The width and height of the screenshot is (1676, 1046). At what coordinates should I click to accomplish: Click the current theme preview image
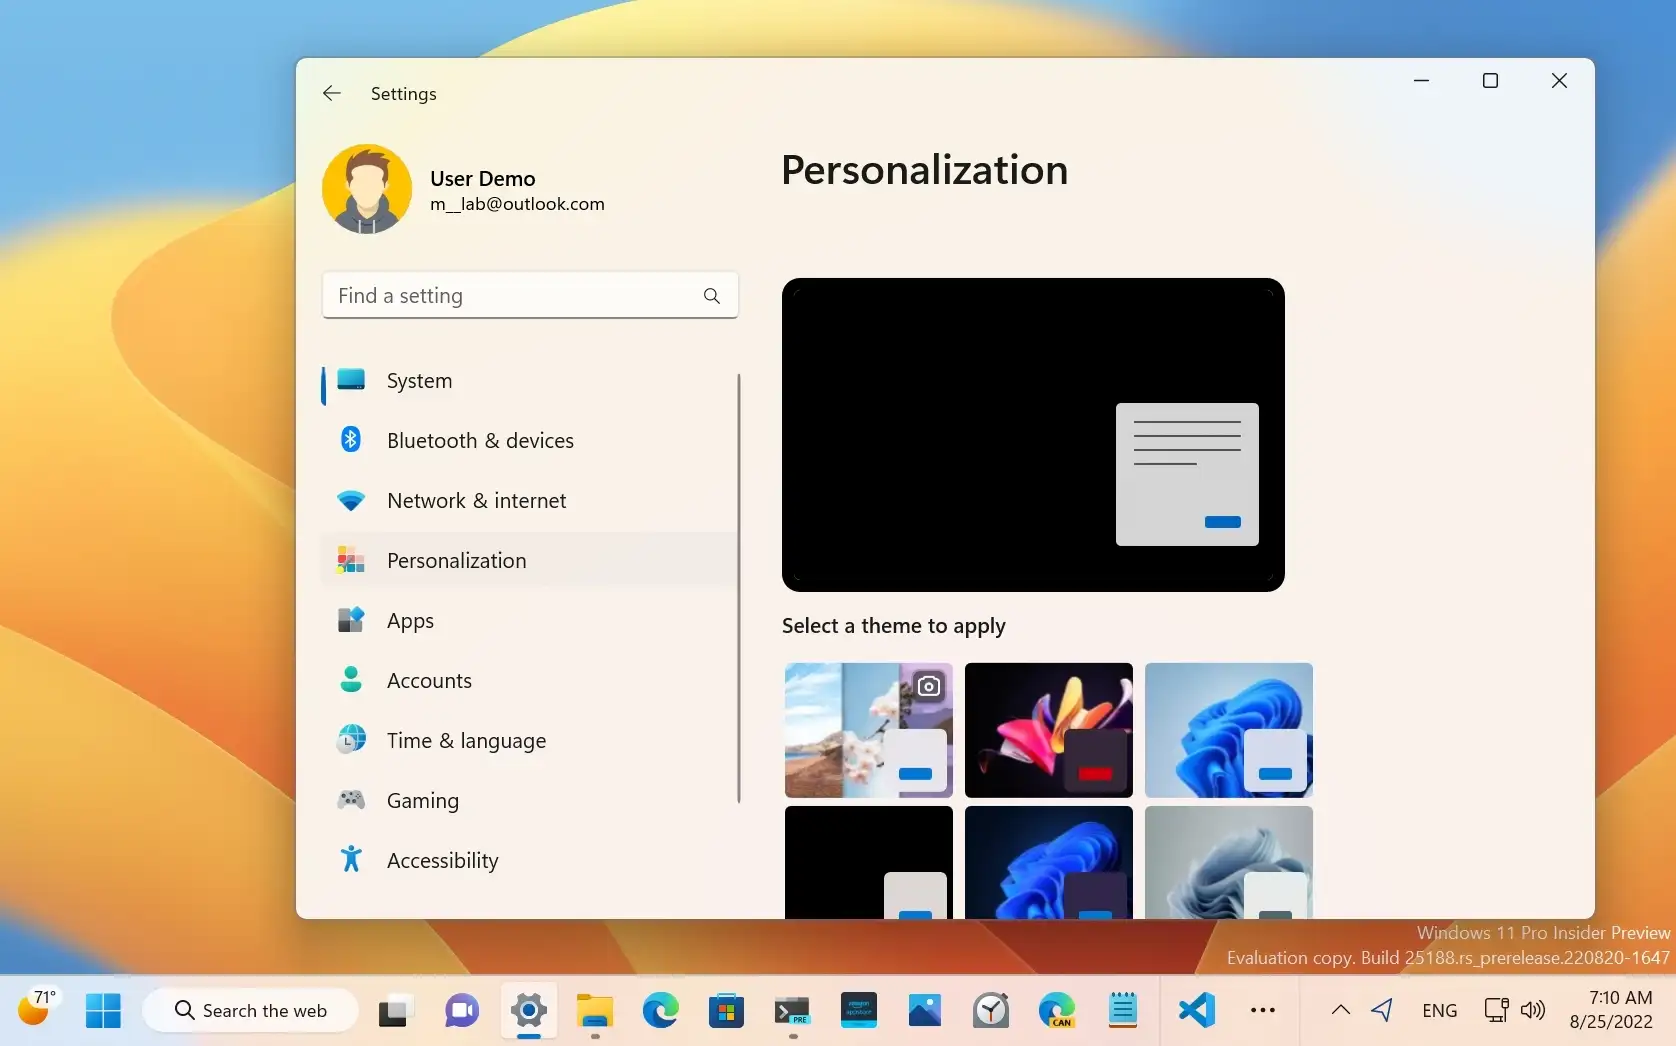coord(1033,435)
